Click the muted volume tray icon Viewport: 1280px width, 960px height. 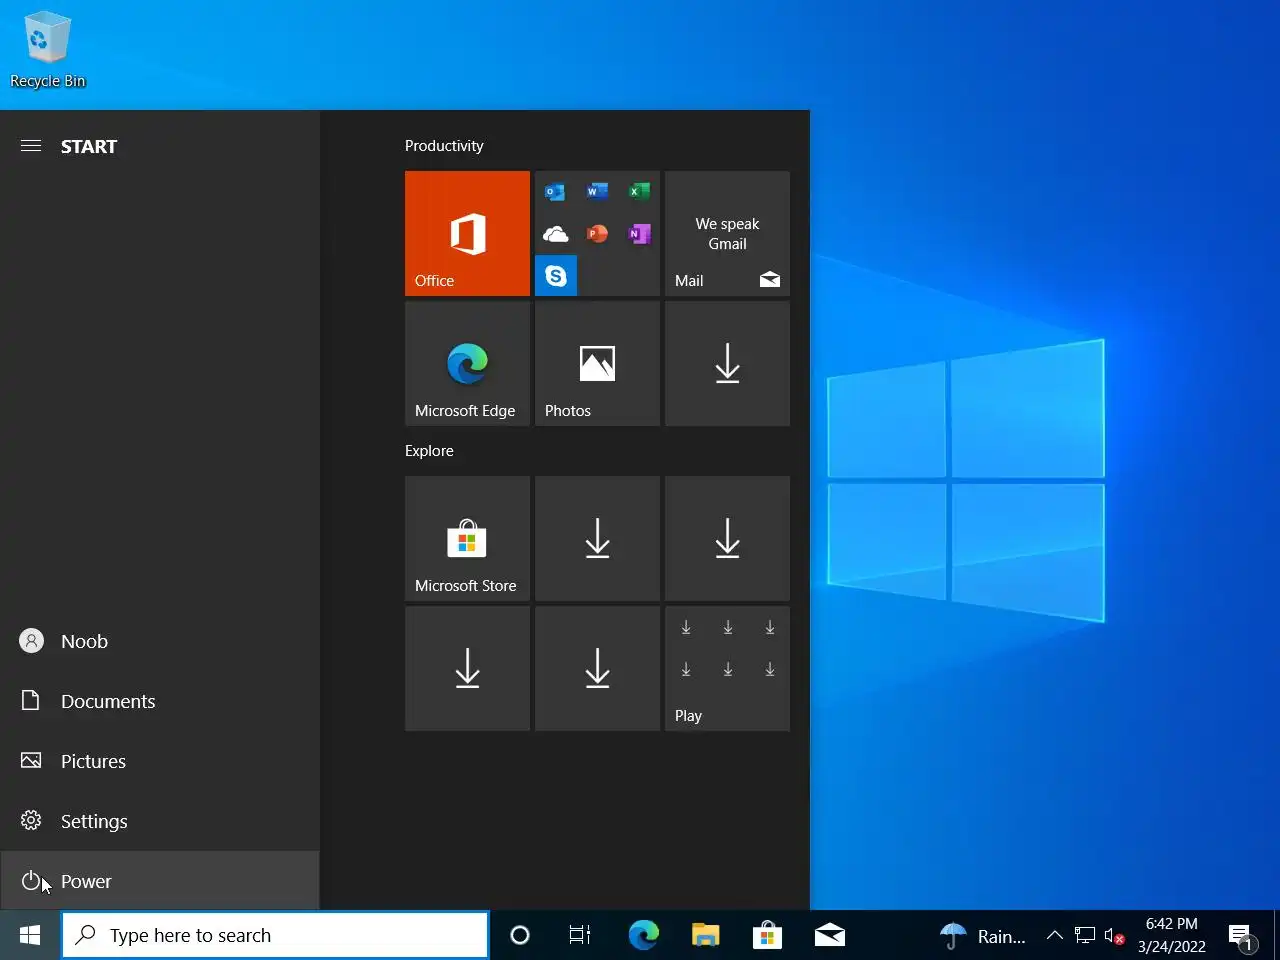pyautogui.click(x=1114, y=936)
